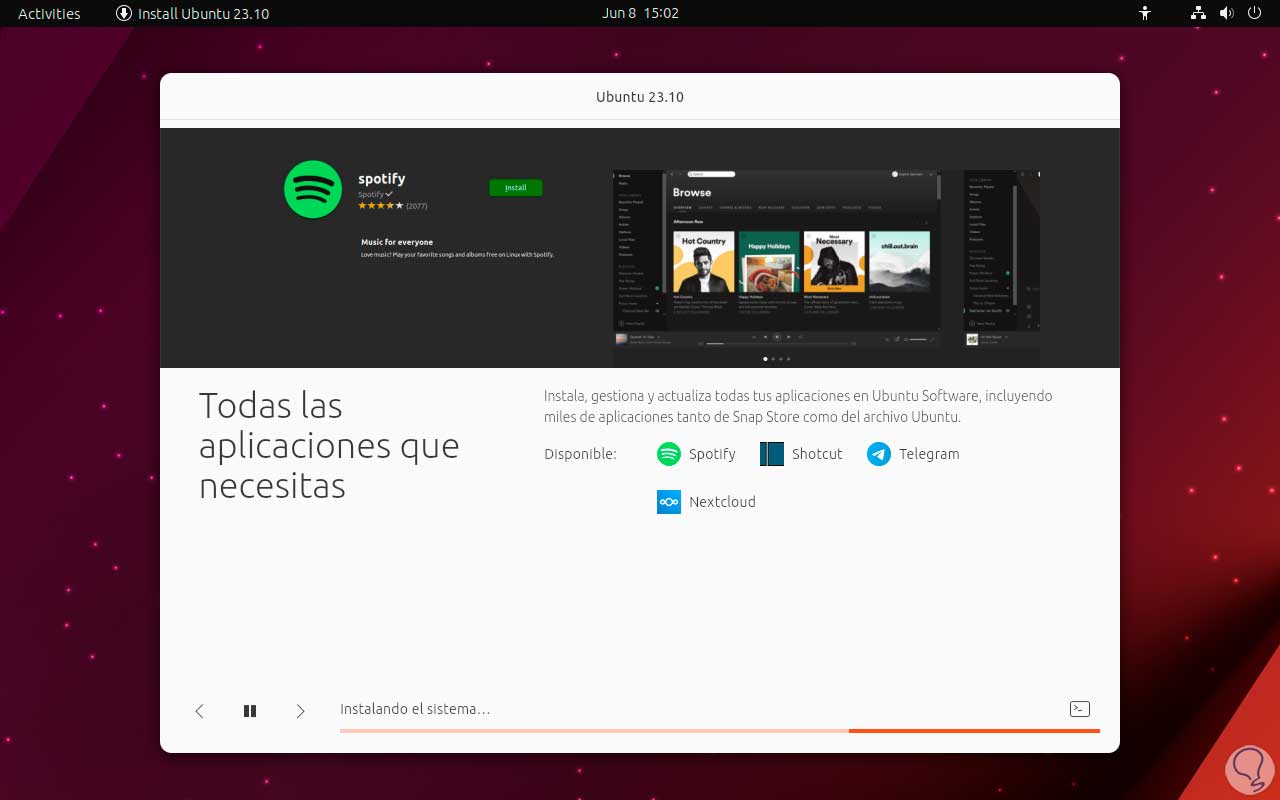Open the Install Ubuntu 23.10 app menu
Image resolution: width=1280 pixels, height=800 pixels.
[192, 13]
